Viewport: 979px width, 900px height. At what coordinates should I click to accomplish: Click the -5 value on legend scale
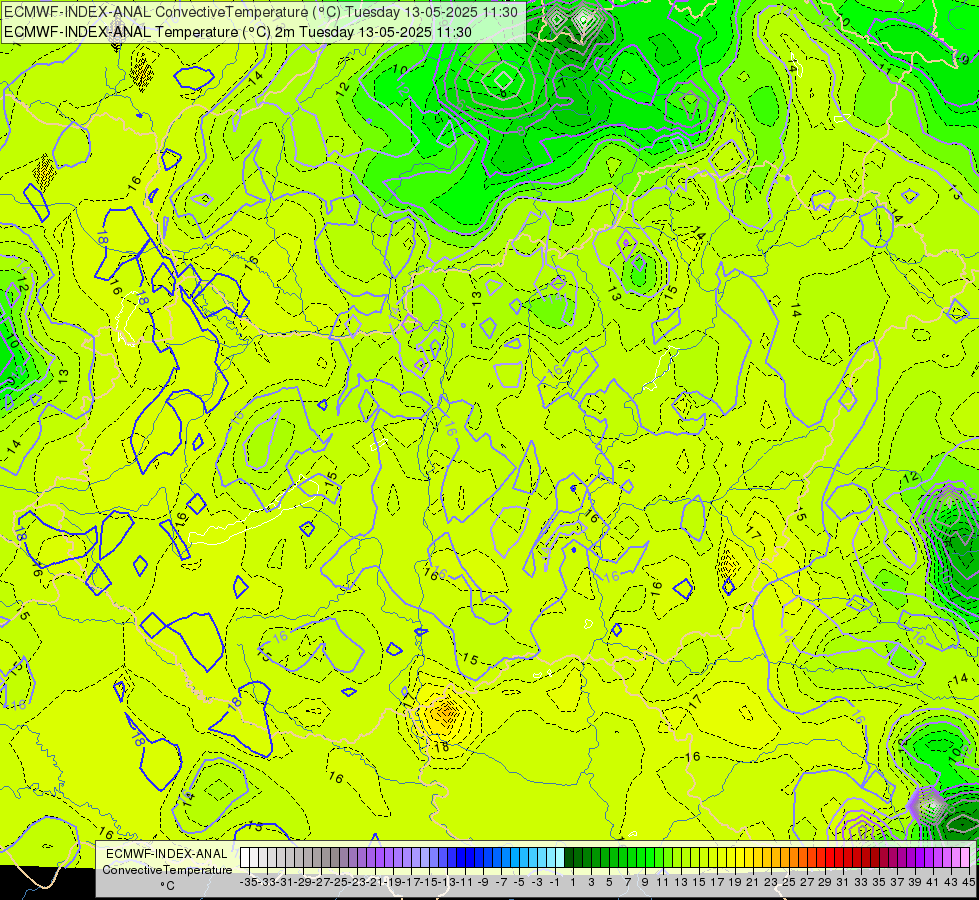[x=519, y=882]
